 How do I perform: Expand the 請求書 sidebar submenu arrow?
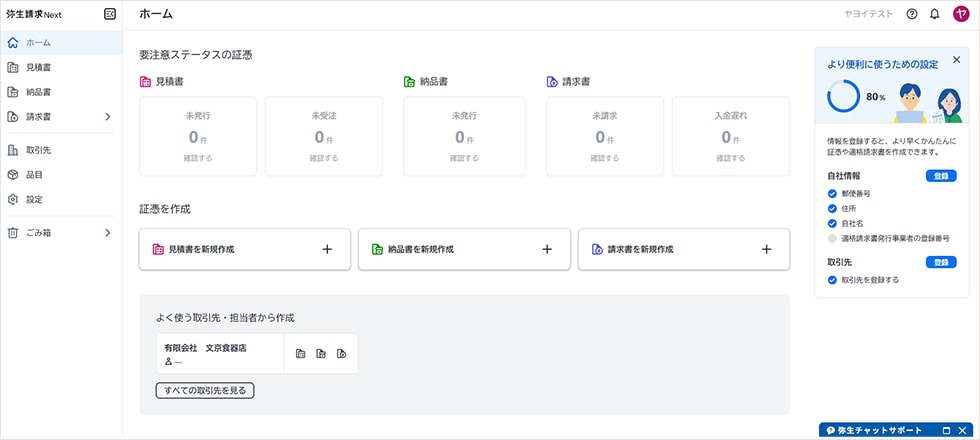[x=108, y=117]
